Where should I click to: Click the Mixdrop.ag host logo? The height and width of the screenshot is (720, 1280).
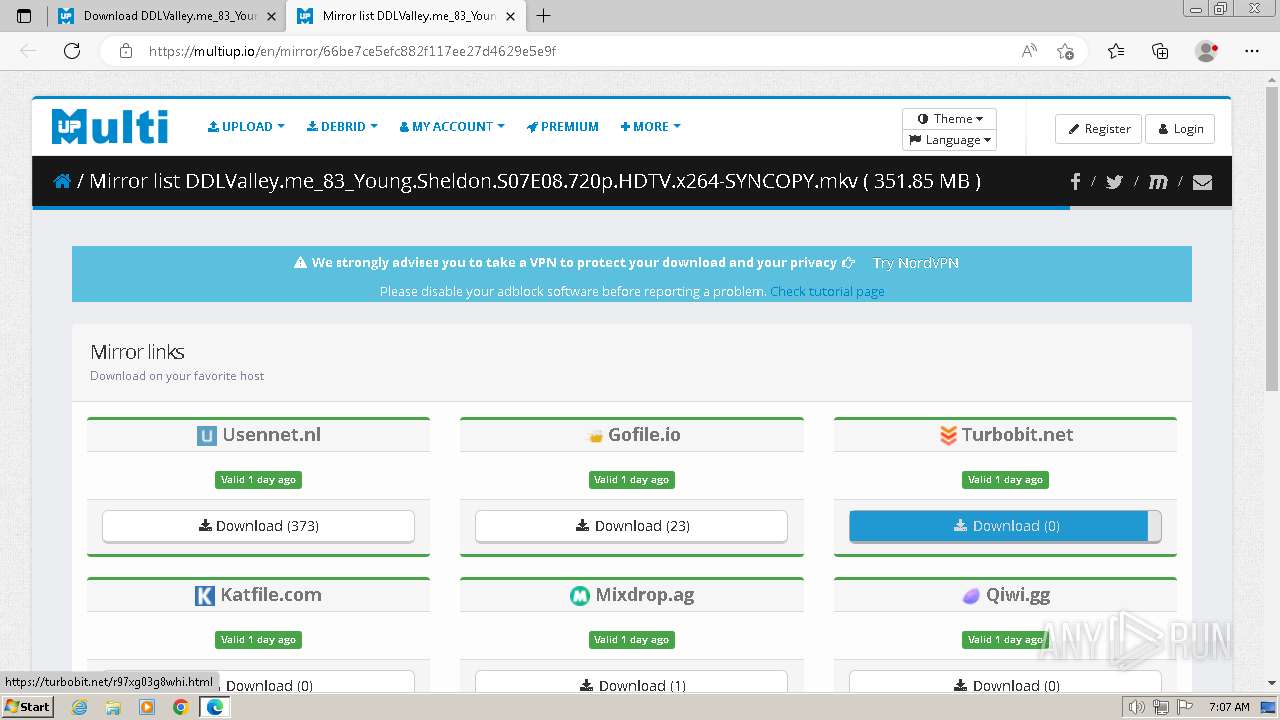tap(579, 595)
